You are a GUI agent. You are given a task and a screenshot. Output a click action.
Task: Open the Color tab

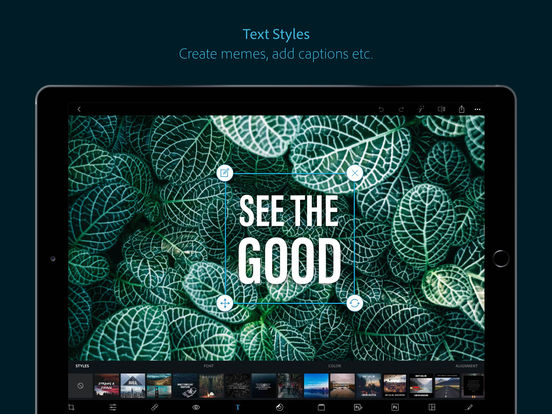click(334, 366)
